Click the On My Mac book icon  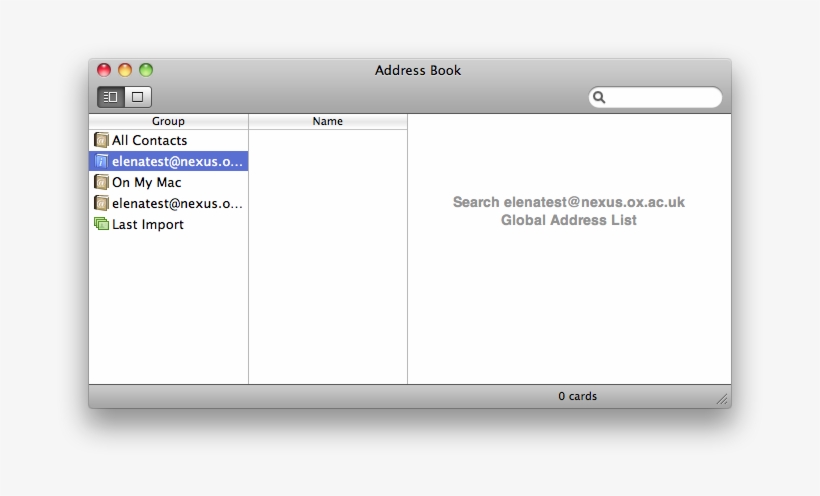tap(101, 182)
